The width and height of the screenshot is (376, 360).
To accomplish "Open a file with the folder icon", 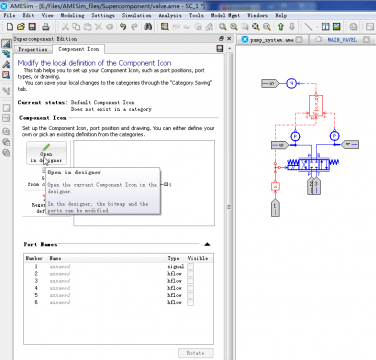I will point(21,27).
